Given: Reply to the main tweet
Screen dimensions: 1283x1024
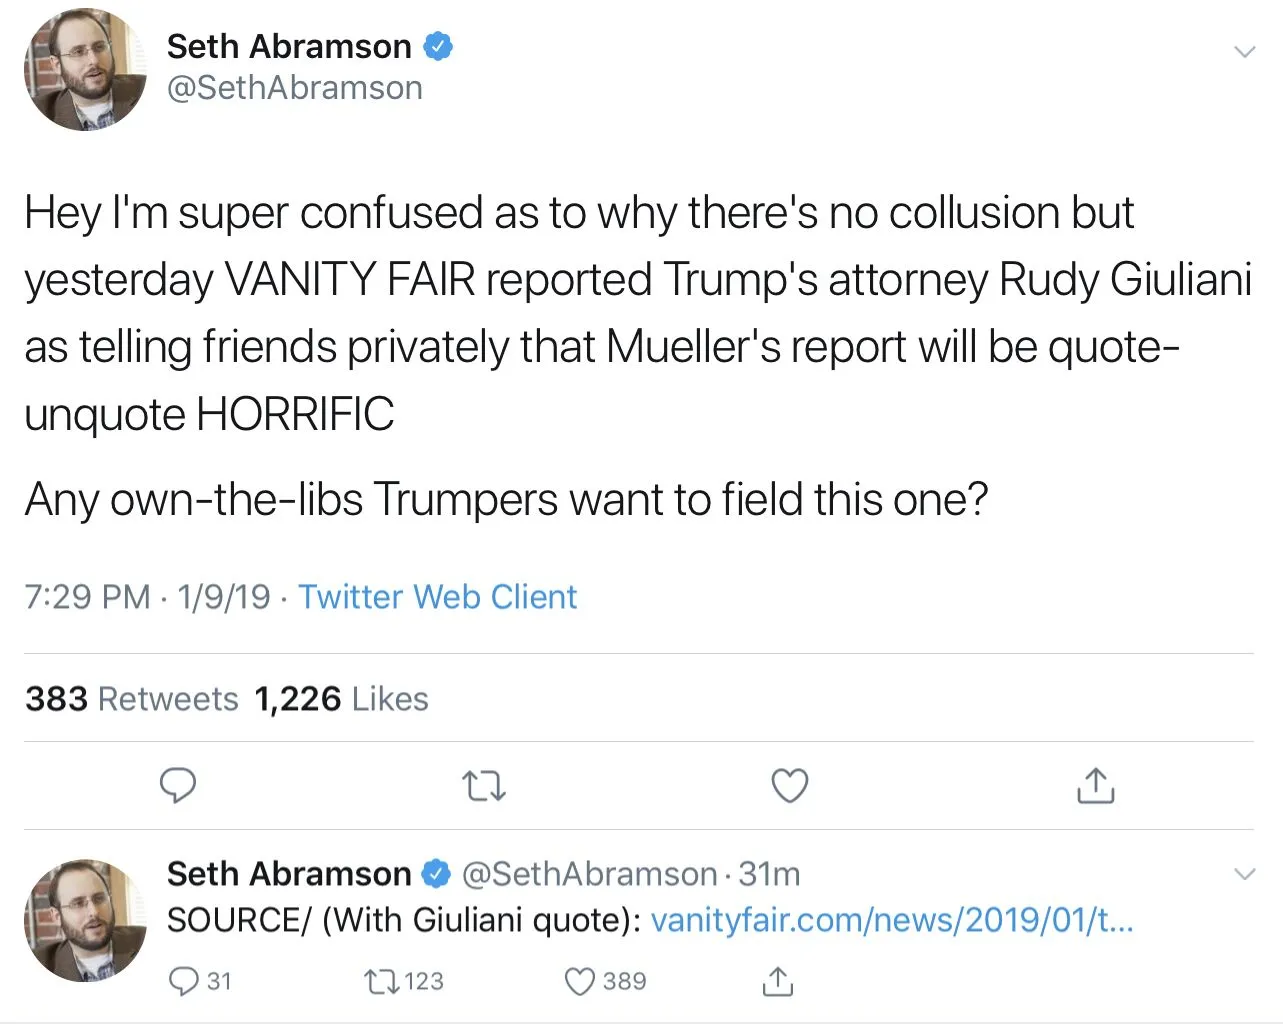Looking at the screenshot, I should (x=178, y=786).
